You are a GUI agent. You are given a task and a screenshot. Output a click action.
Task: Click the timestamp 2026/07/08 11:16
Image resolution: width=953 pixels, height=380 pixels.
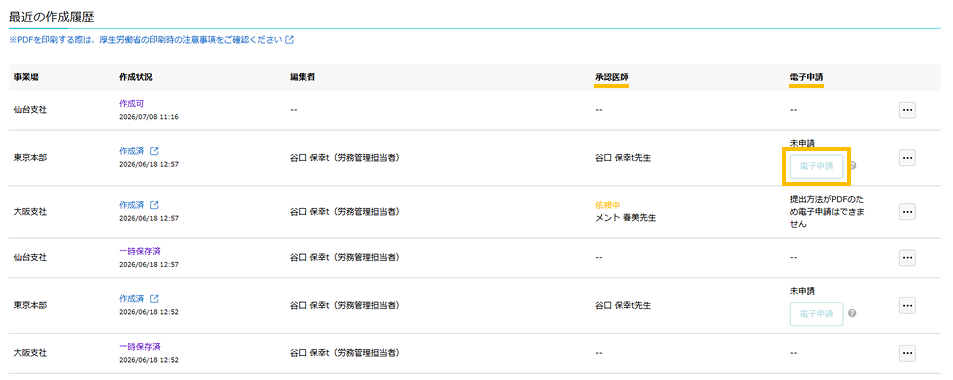coord(149,116)
